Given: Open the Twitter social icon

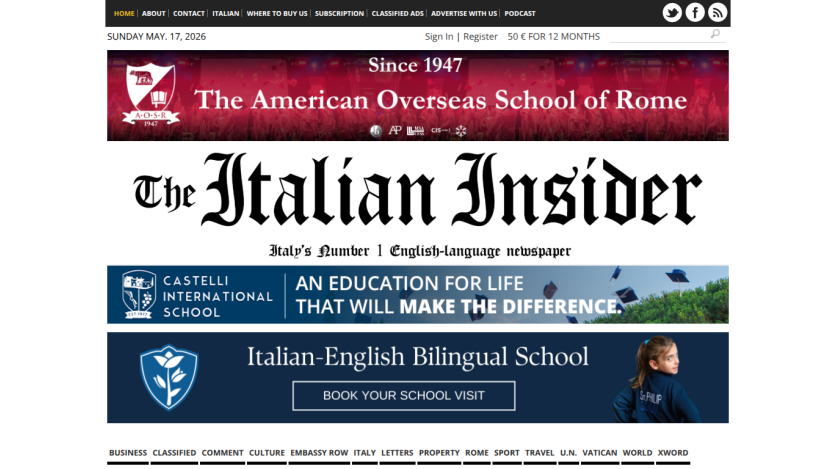Looking at the screenshot, I should coord(672,12).
